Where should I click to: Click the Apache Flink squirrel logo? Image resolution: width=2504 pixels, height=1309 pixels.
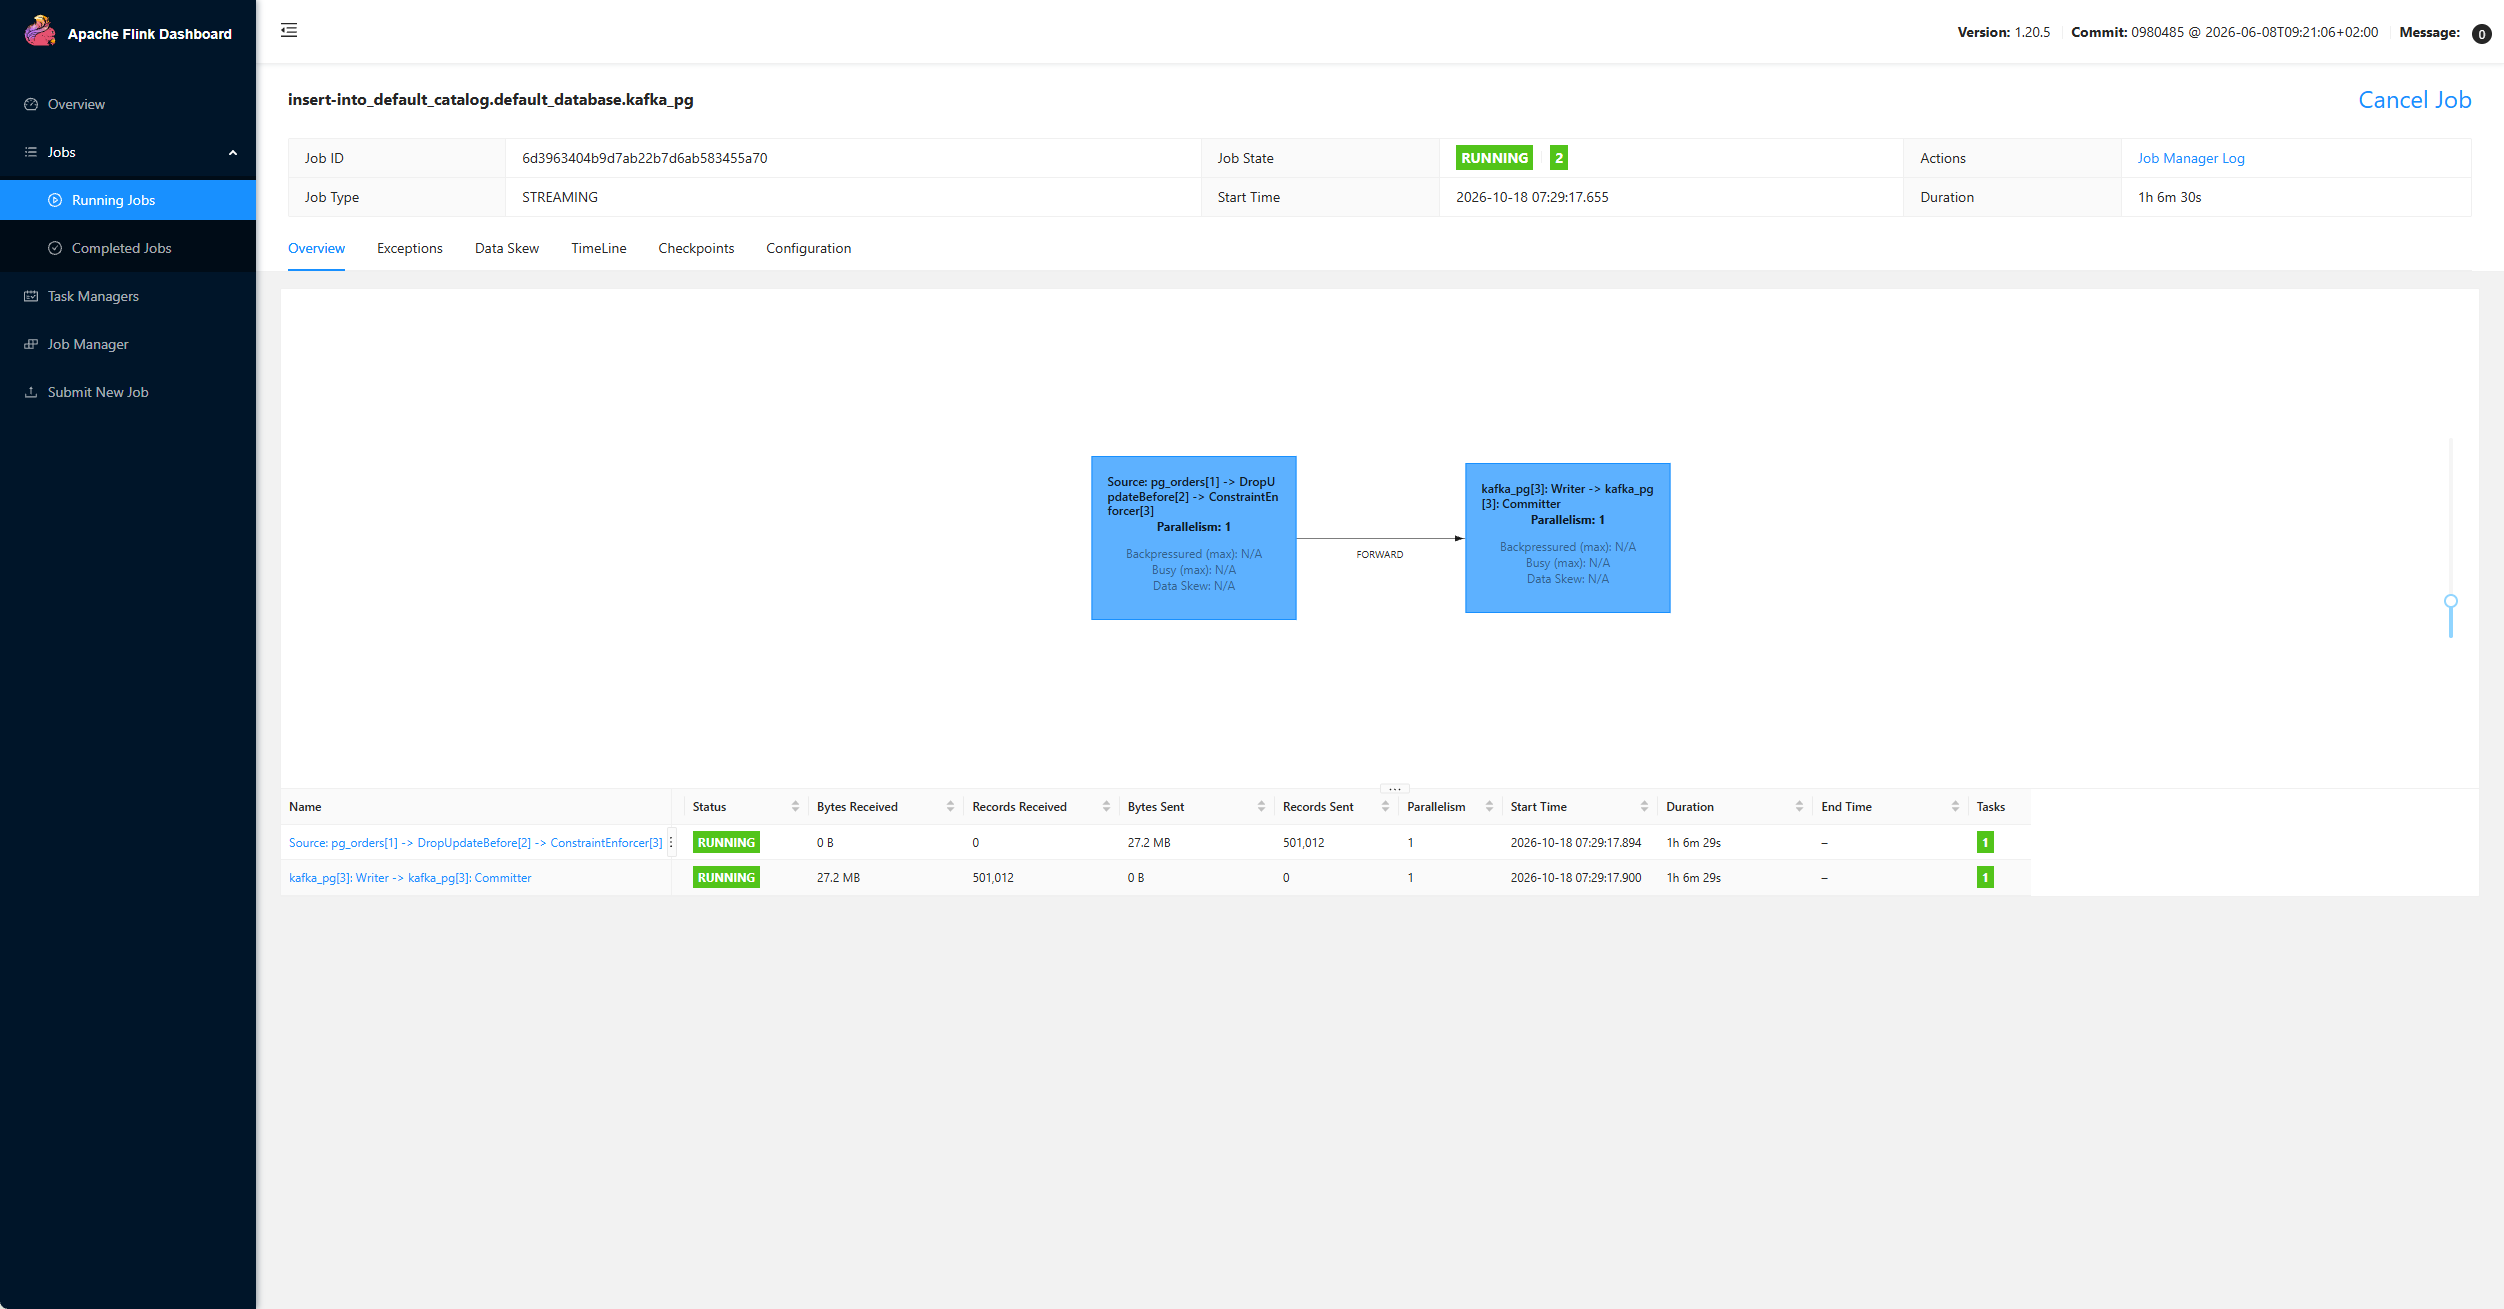coord(40,32)
